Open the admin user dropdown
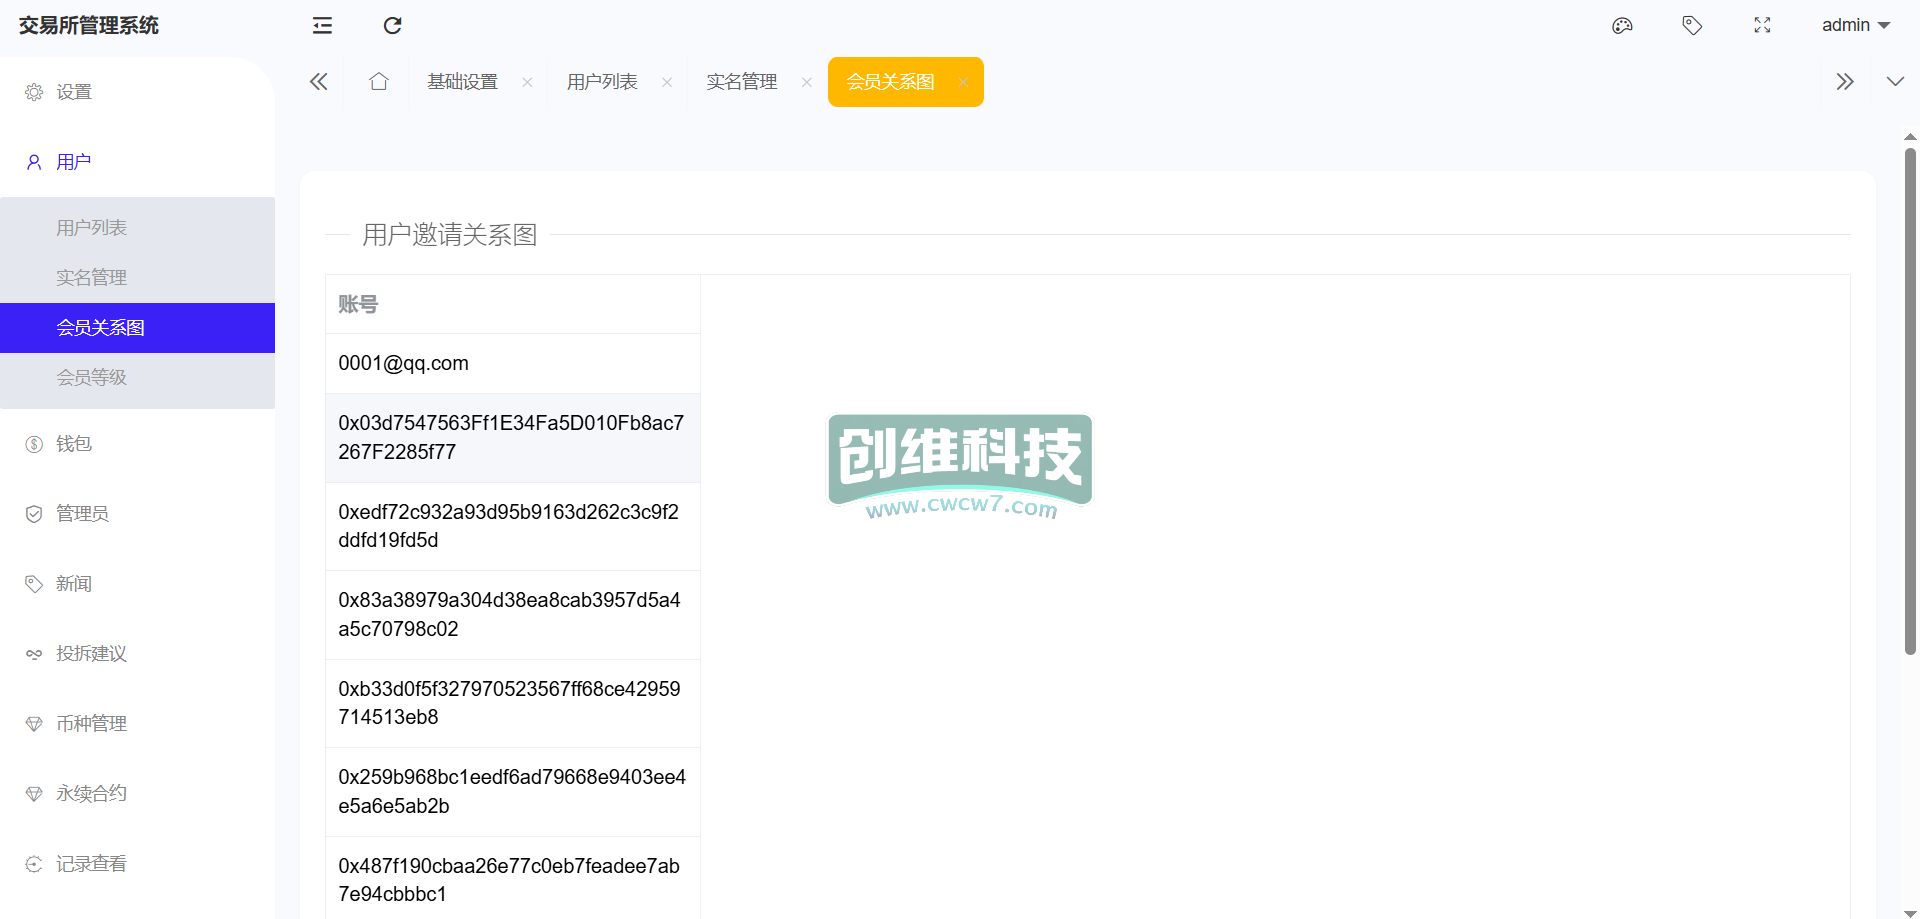 point(1855,26)
